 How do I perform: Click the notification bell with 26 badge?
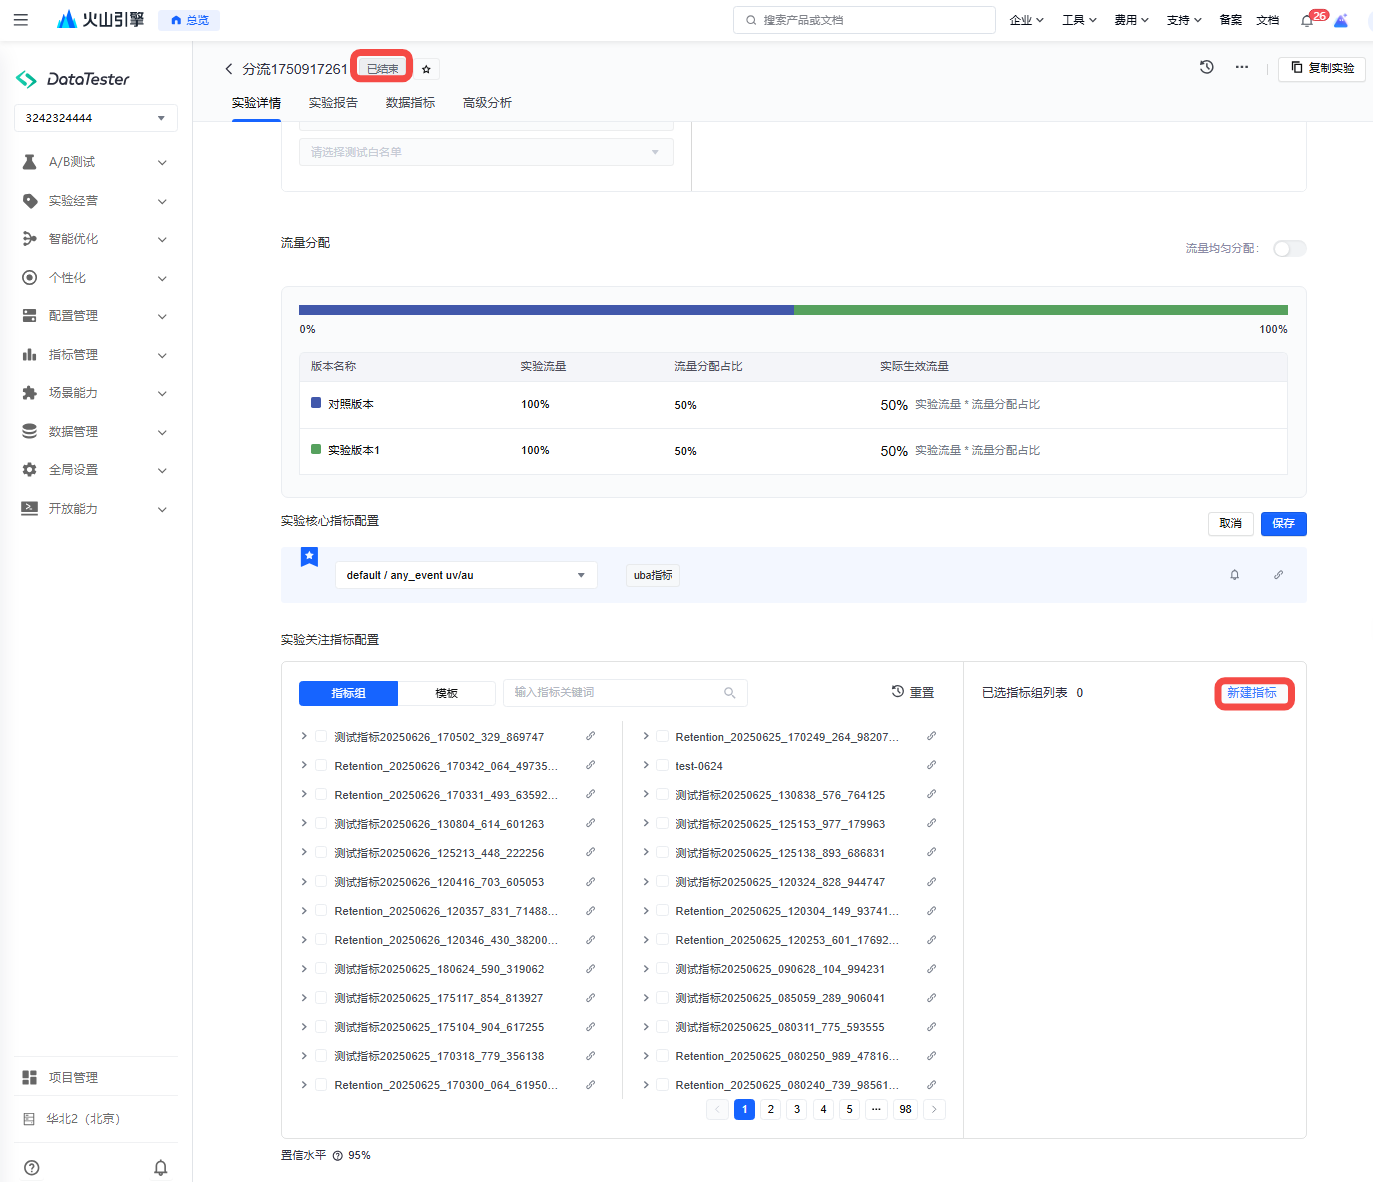click(1308, 20)
